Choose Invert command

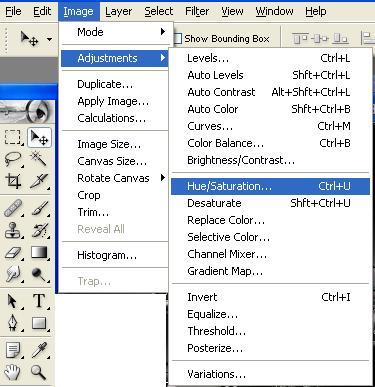click(270, 297)
